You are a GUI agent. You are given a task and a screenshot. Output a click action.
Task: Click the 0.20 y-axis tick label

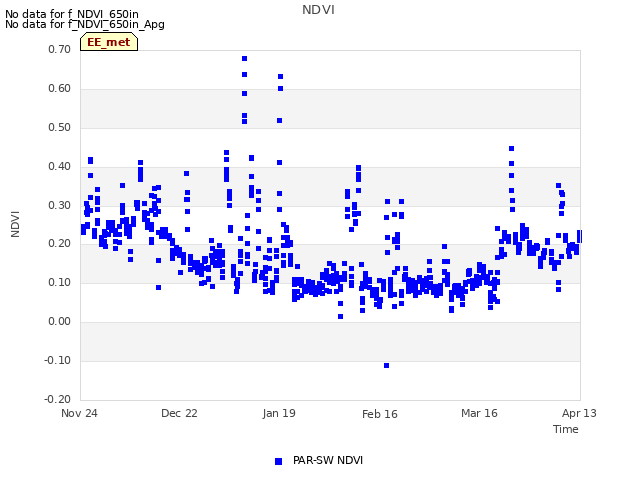[60, 244]
